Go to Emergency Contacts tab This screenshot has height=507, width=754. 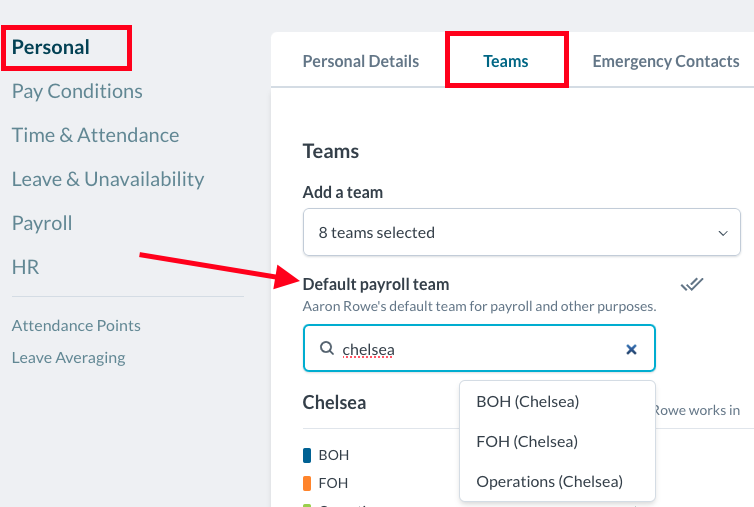[665, 61]
